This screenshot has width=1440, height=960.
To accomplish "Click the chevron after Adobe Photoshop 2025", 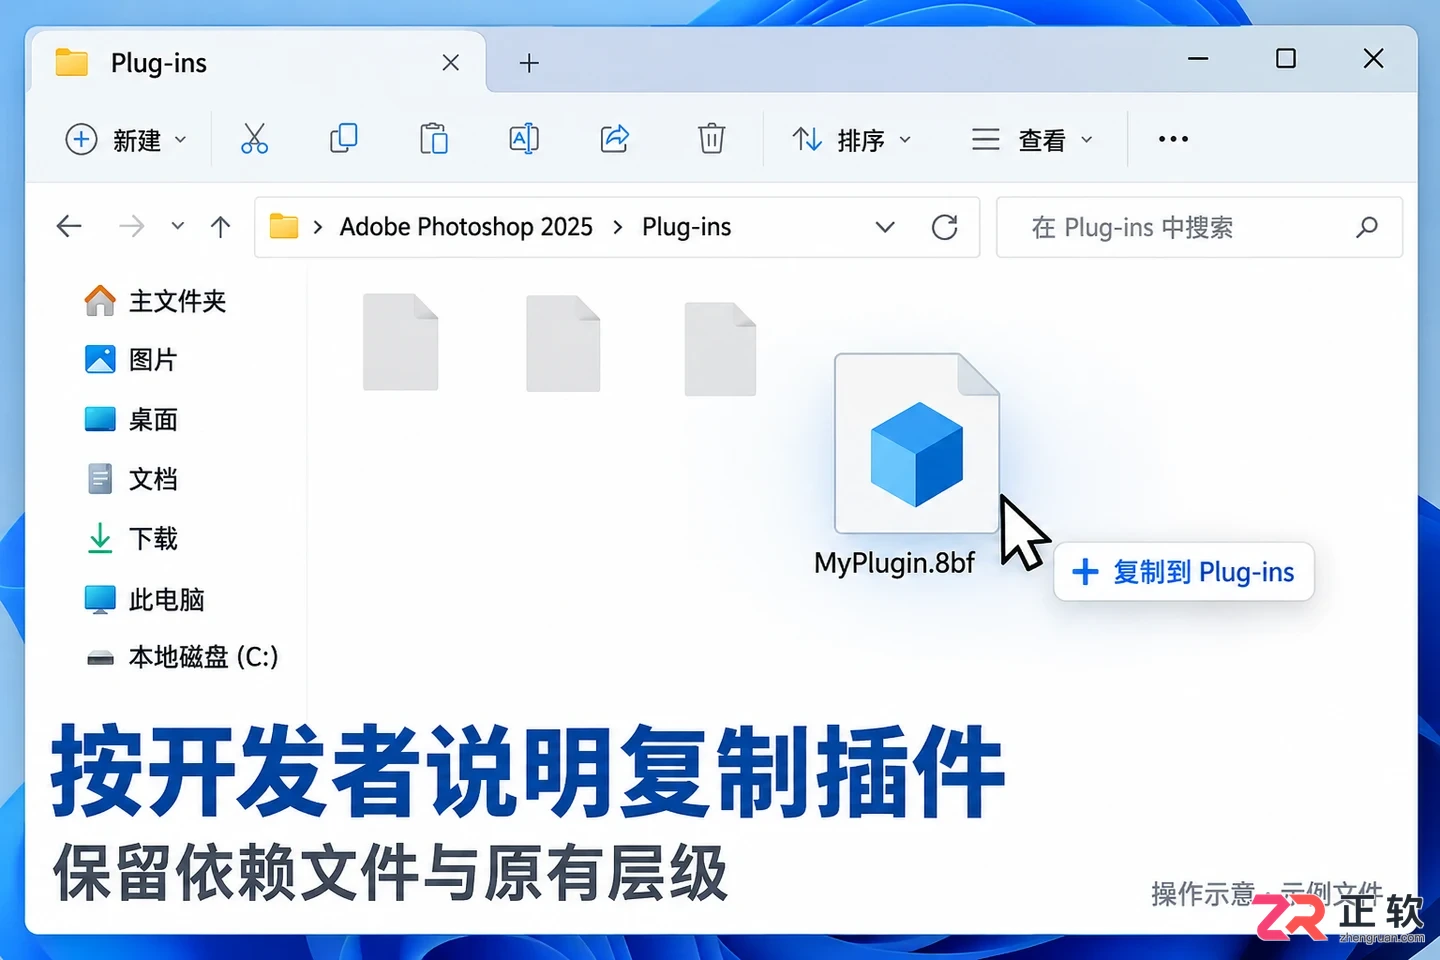I will click(x=617, y=228).
